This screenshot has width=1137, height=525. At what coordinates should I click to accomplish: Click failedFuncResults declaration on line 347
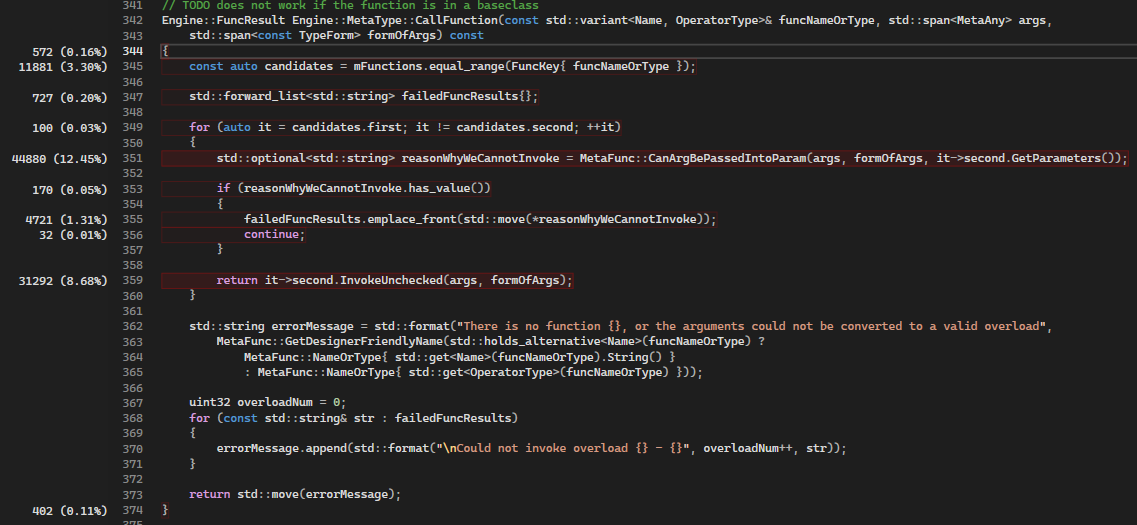pyautogui.click(x=460, y=97)
